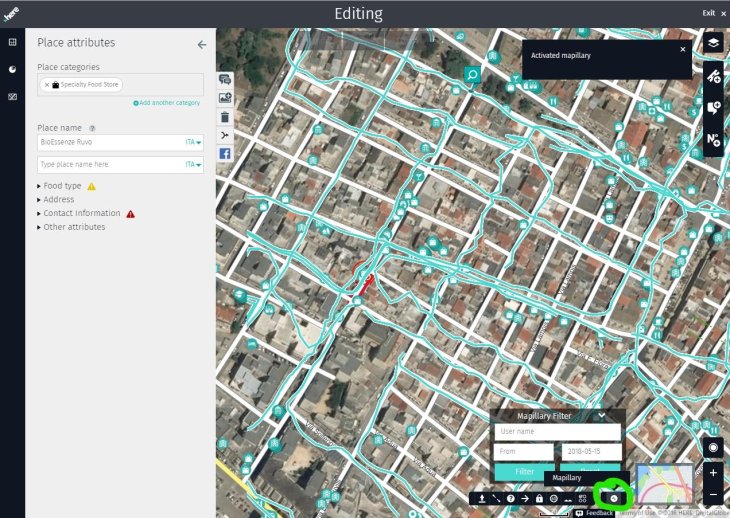Click the Place categories field box
Image resolution: width=730 pixels, height=518 pixels.
tap(120, 84)
